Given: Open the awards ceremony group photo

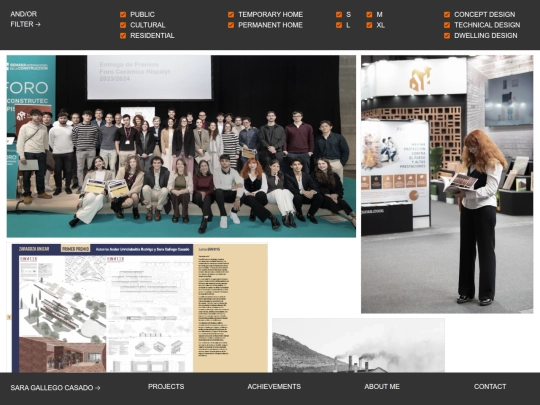Looking at the screenshot, I should tap(181, 146).
